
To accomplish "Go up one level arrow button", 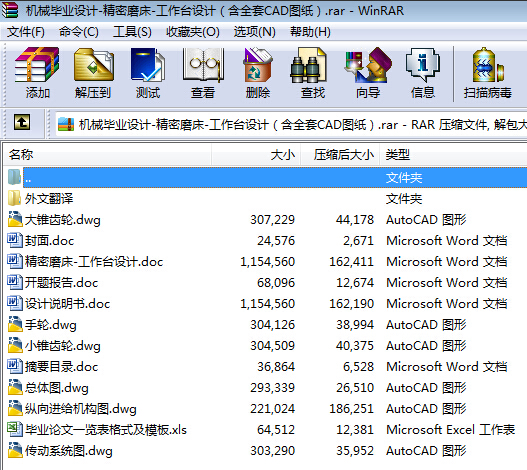I will tap(22, 122).
